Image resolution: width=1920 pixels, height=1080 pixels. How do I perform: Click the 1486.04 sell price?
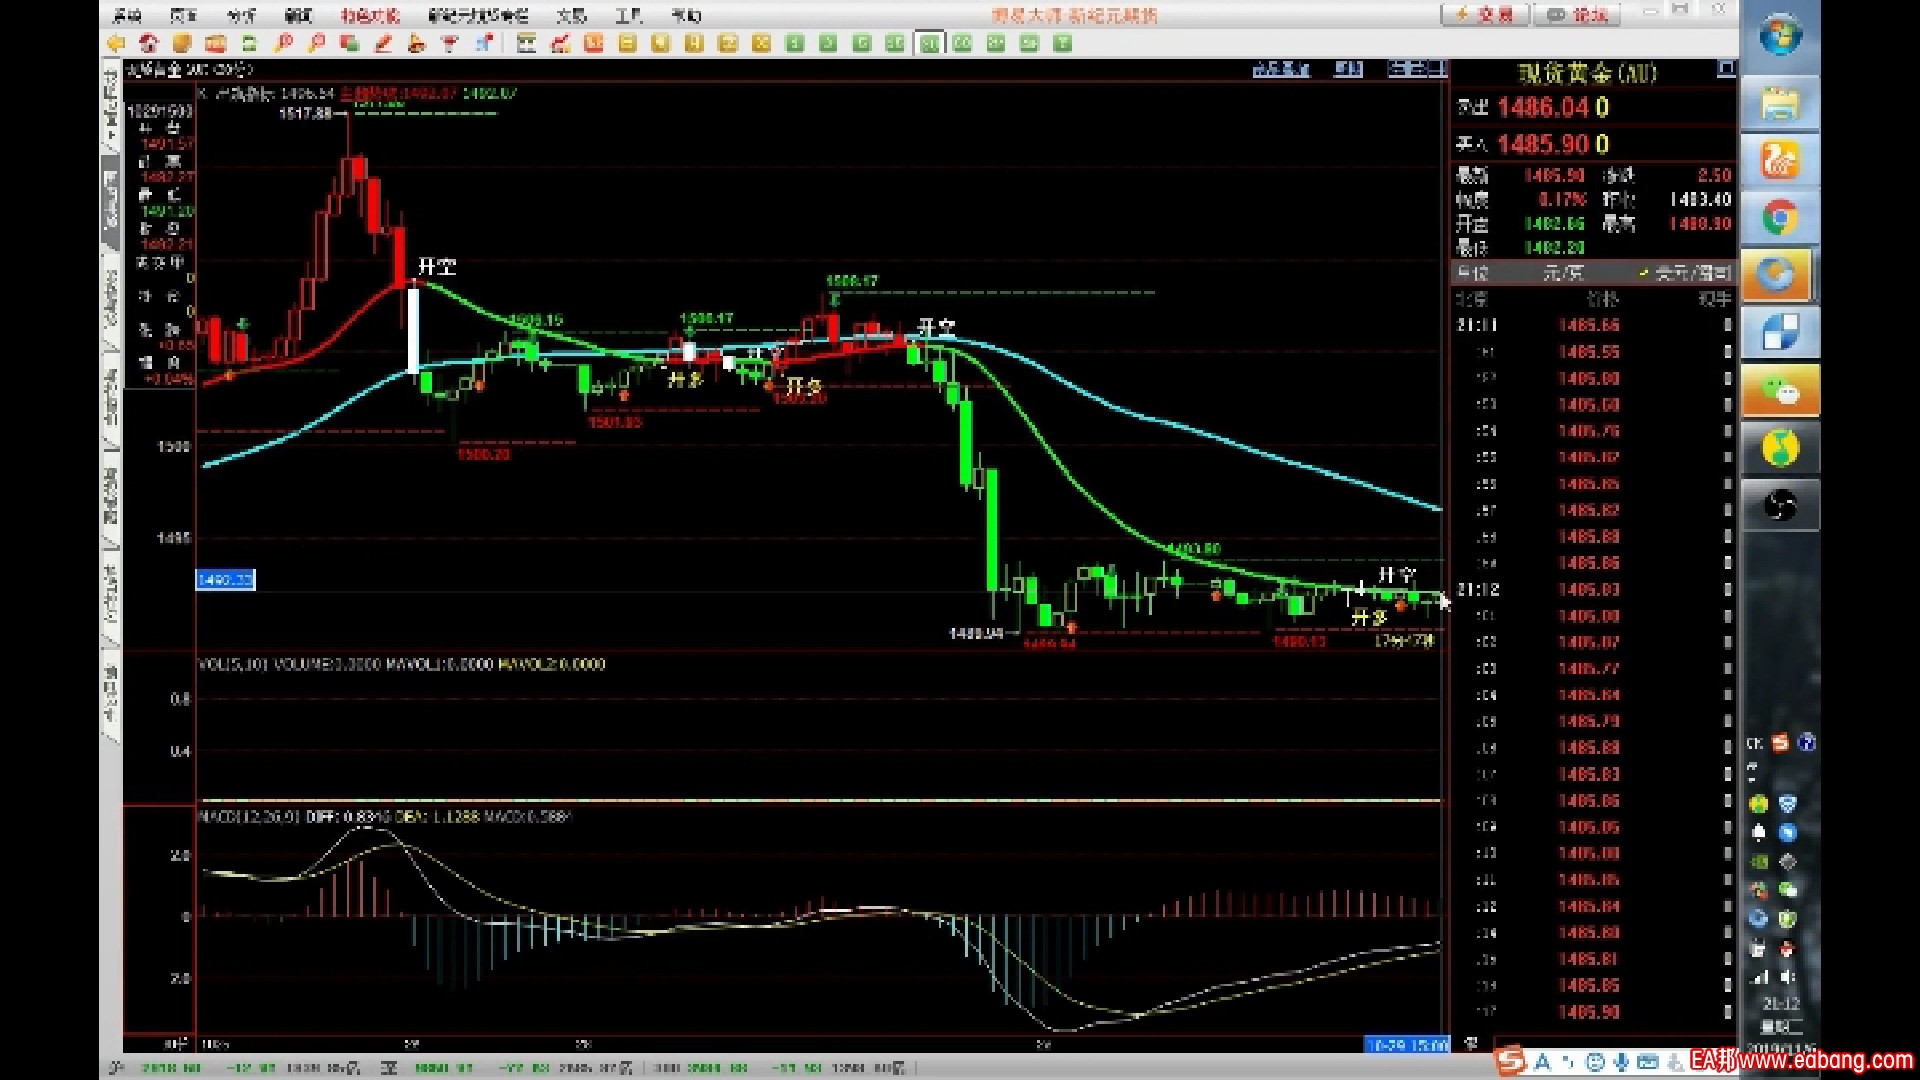1543,107
